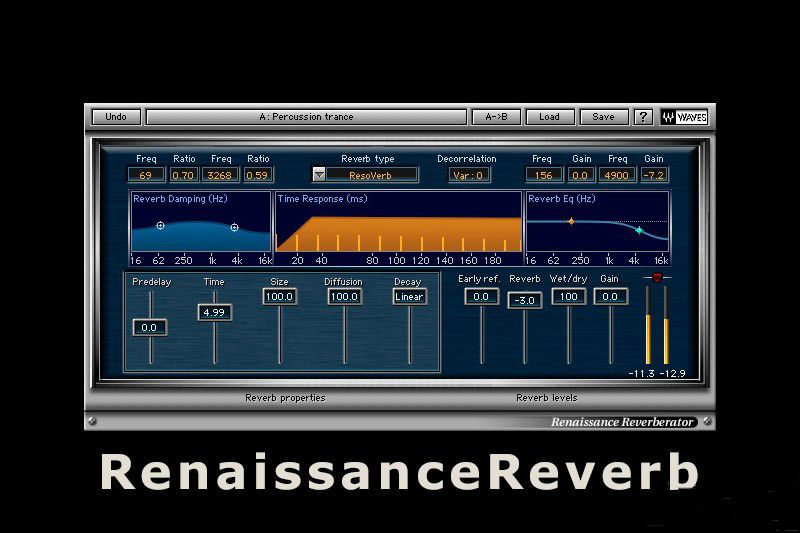Click the Decay slider handle Linear

[409, 296]
